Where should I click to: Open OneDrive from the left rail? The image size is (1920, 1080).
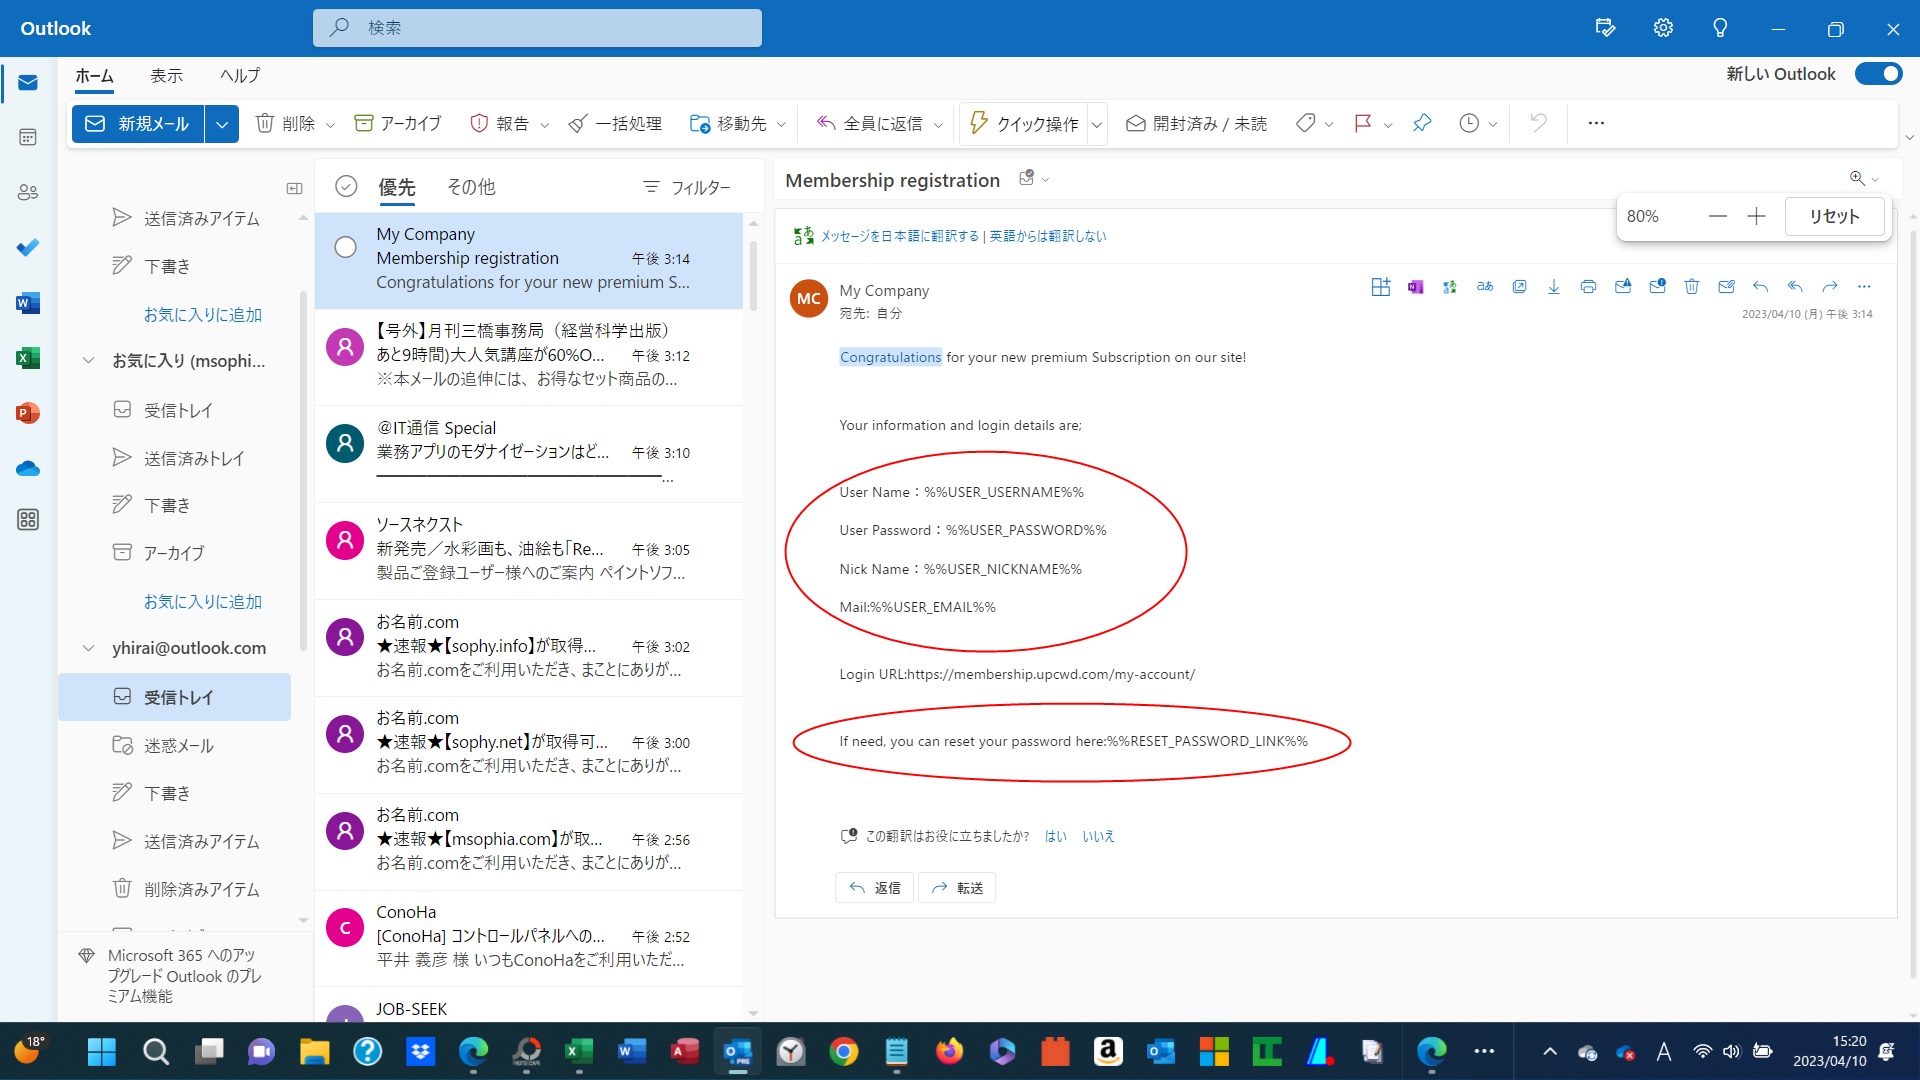28,468
